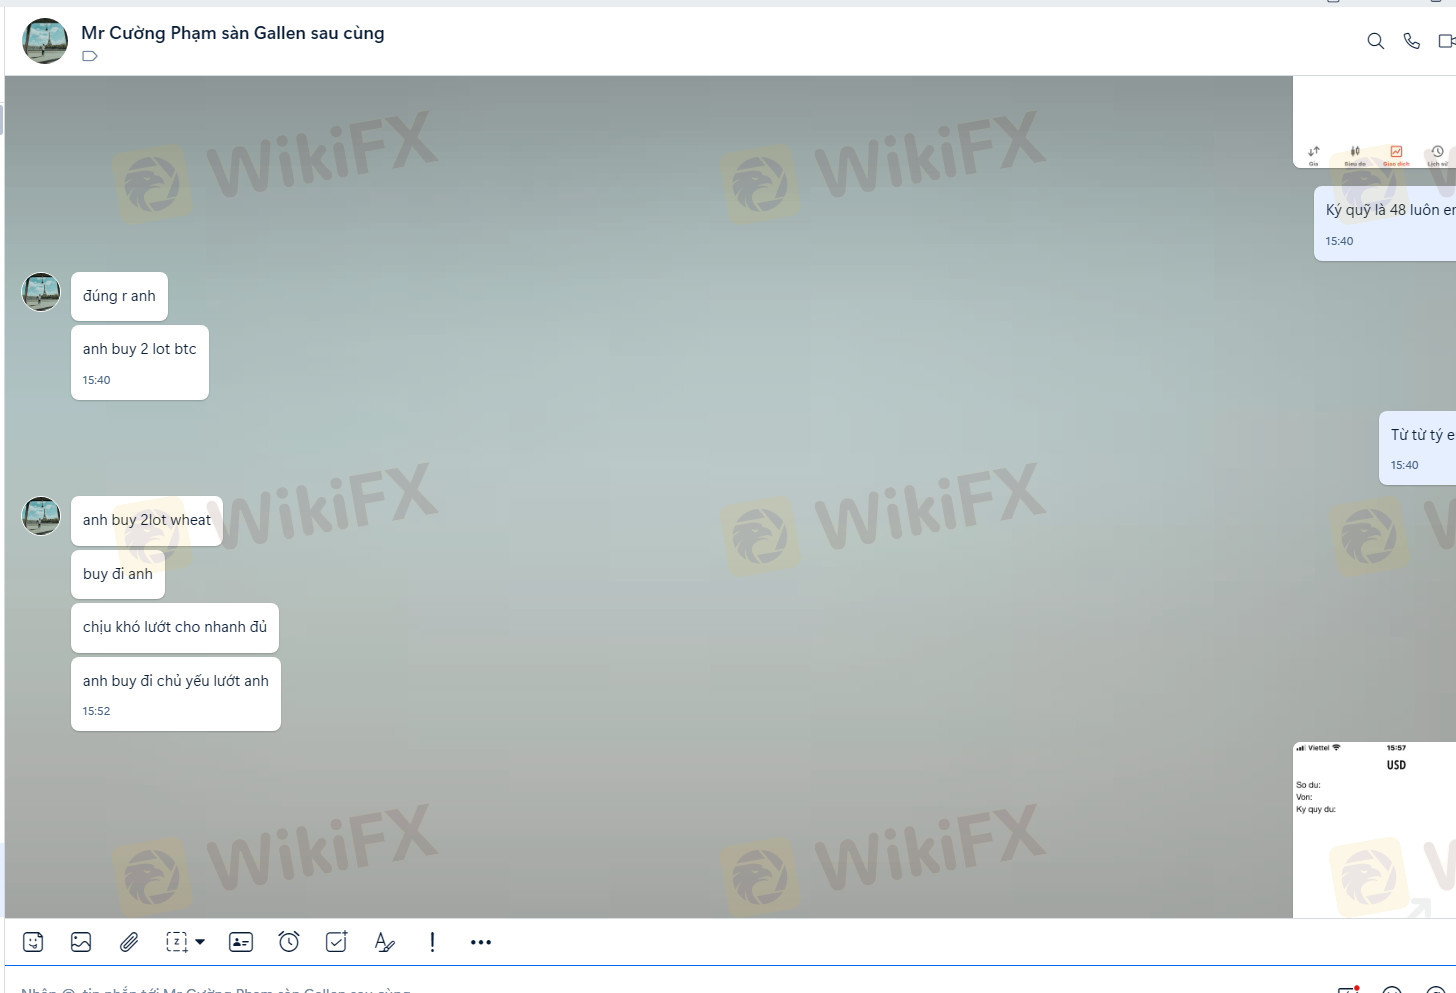Open the text formatting tool
Image resolution: width=1456 pixels, height=993 pixels.
point(384,942)
